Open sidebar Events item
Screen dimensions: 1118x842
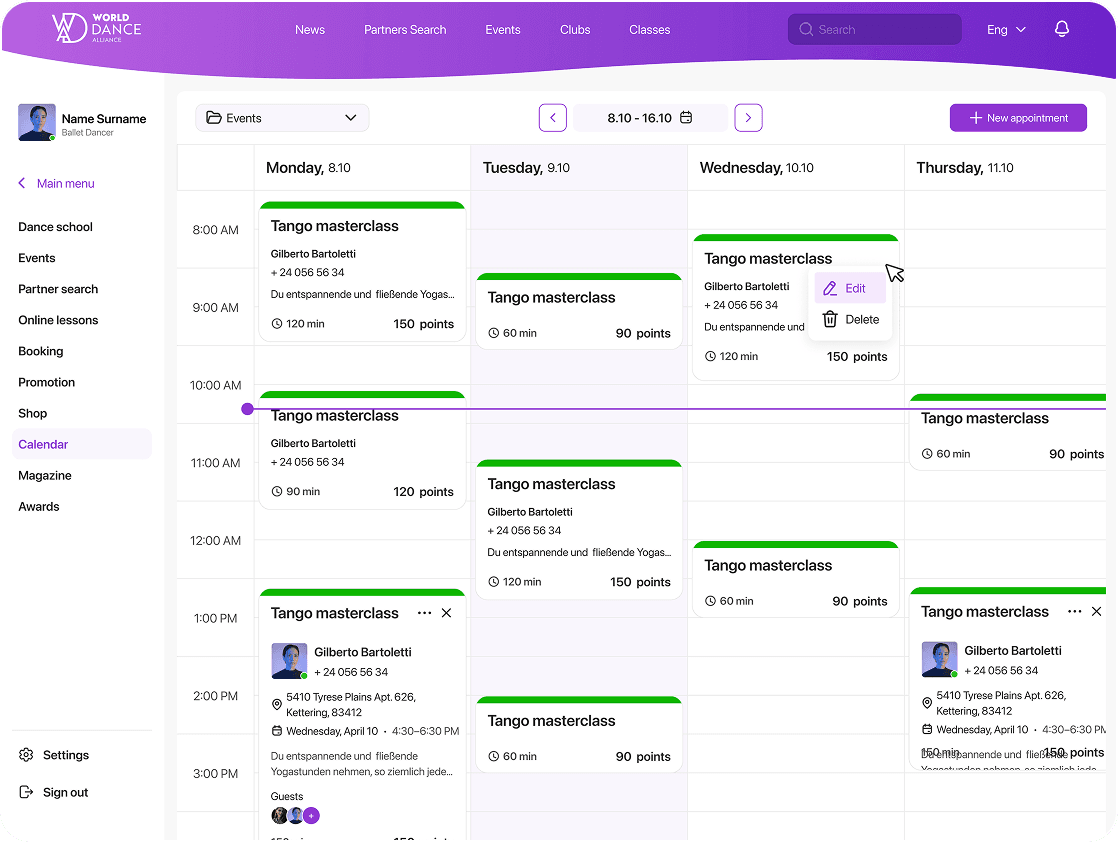[37, 258]
